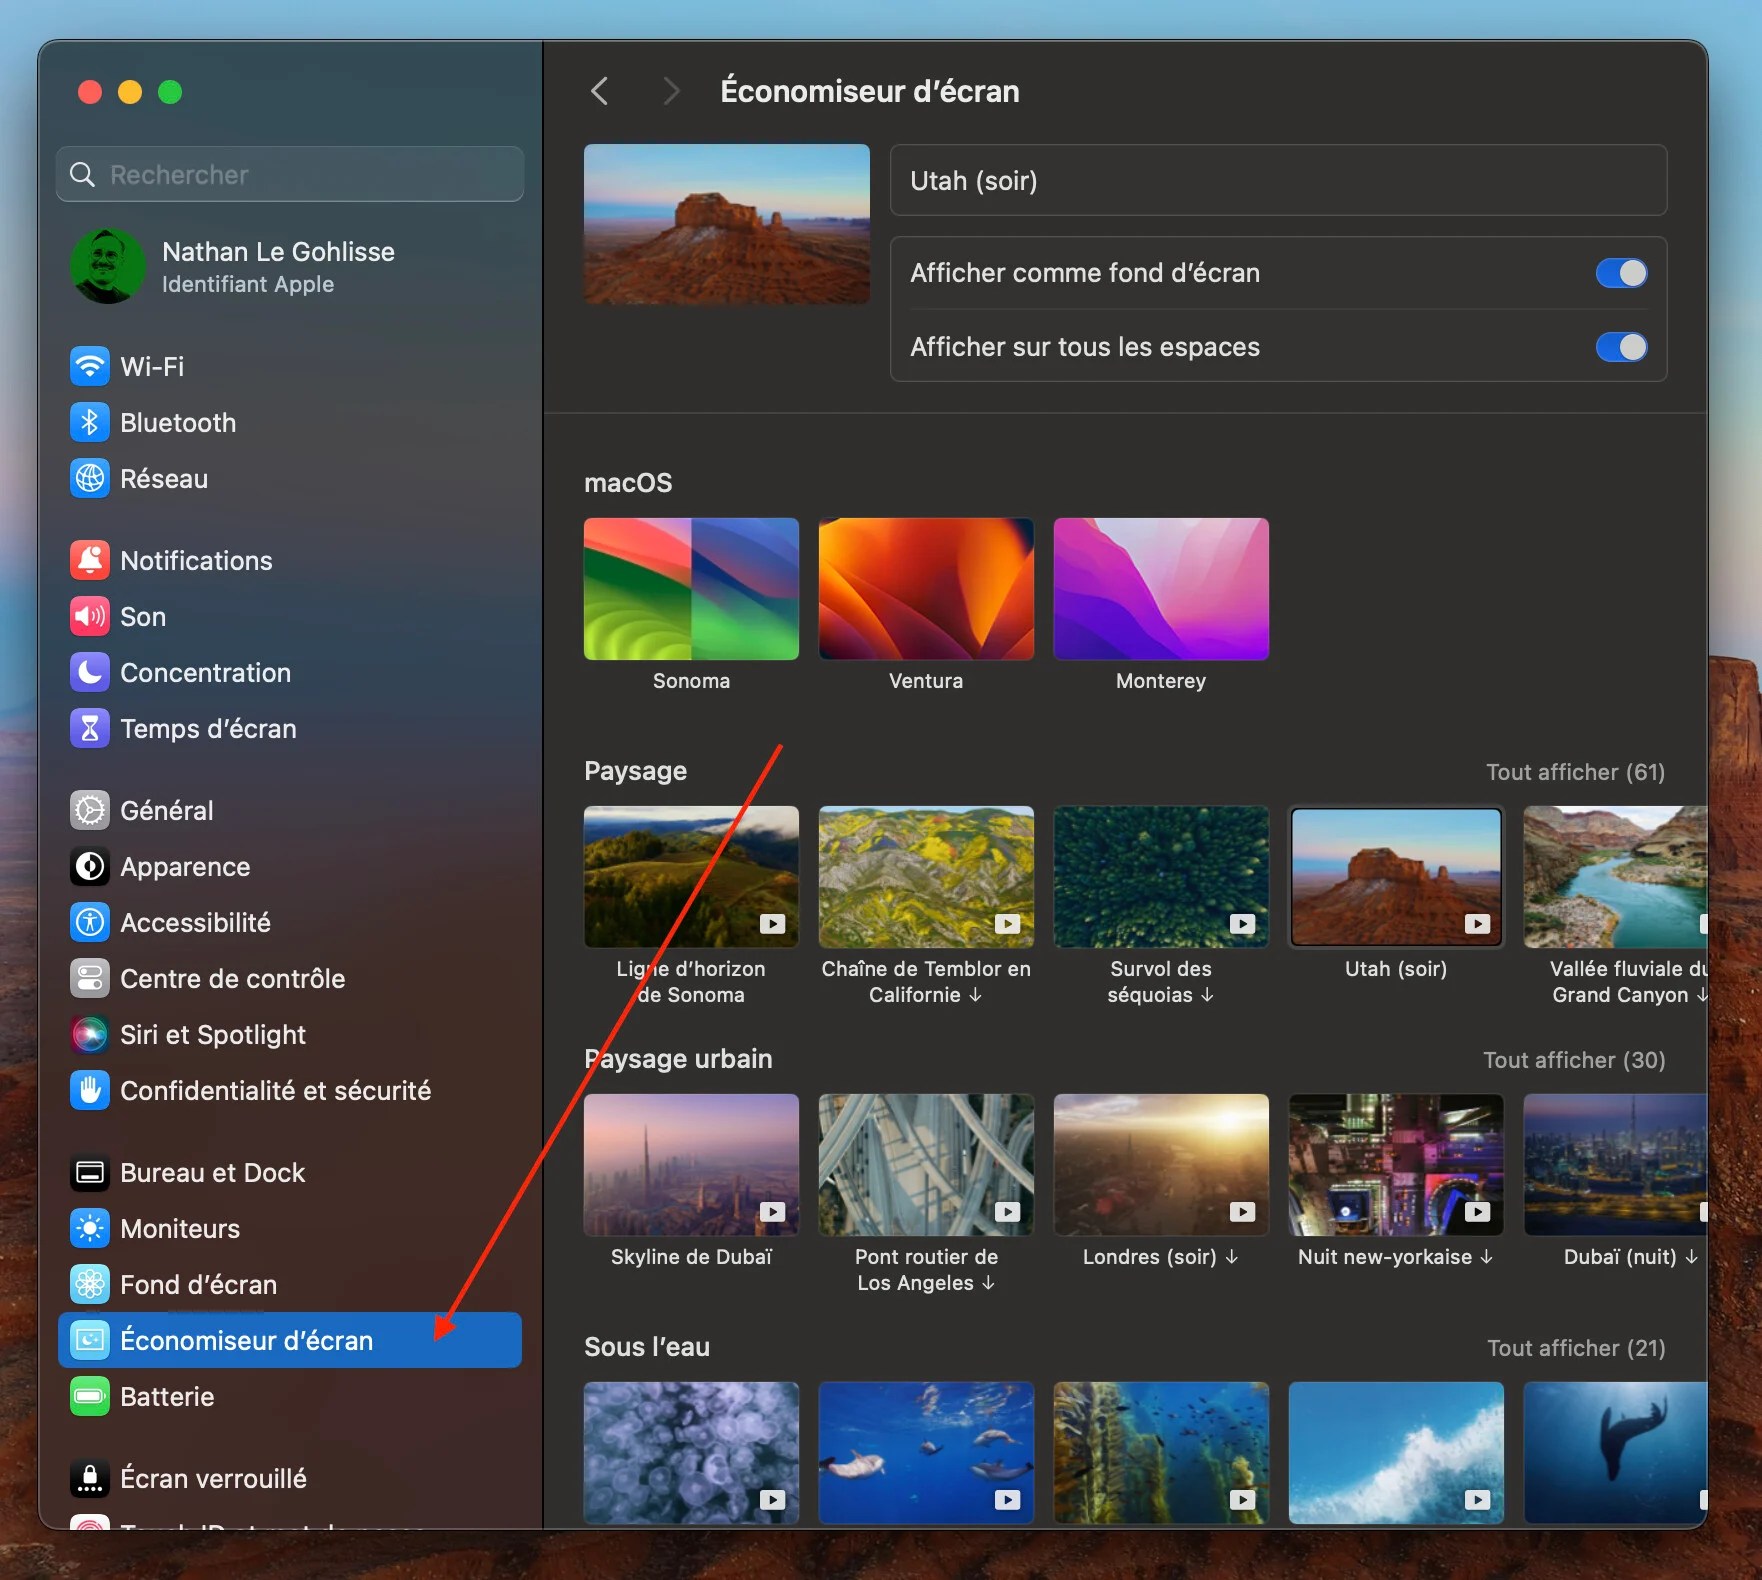Choose Londres (soir) thumbnail
1762x1580 pixels.
(x=1161, y=1165)
